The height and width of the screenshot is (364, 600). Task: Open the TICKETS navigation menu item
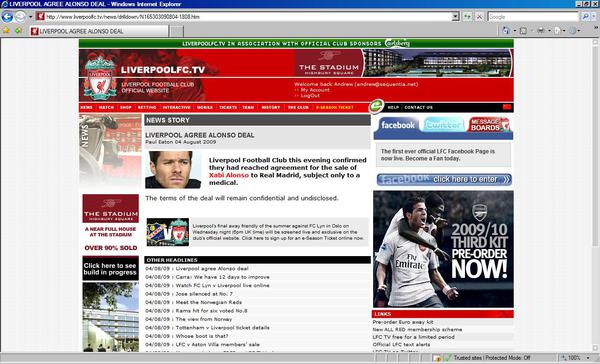coord(228,108)
